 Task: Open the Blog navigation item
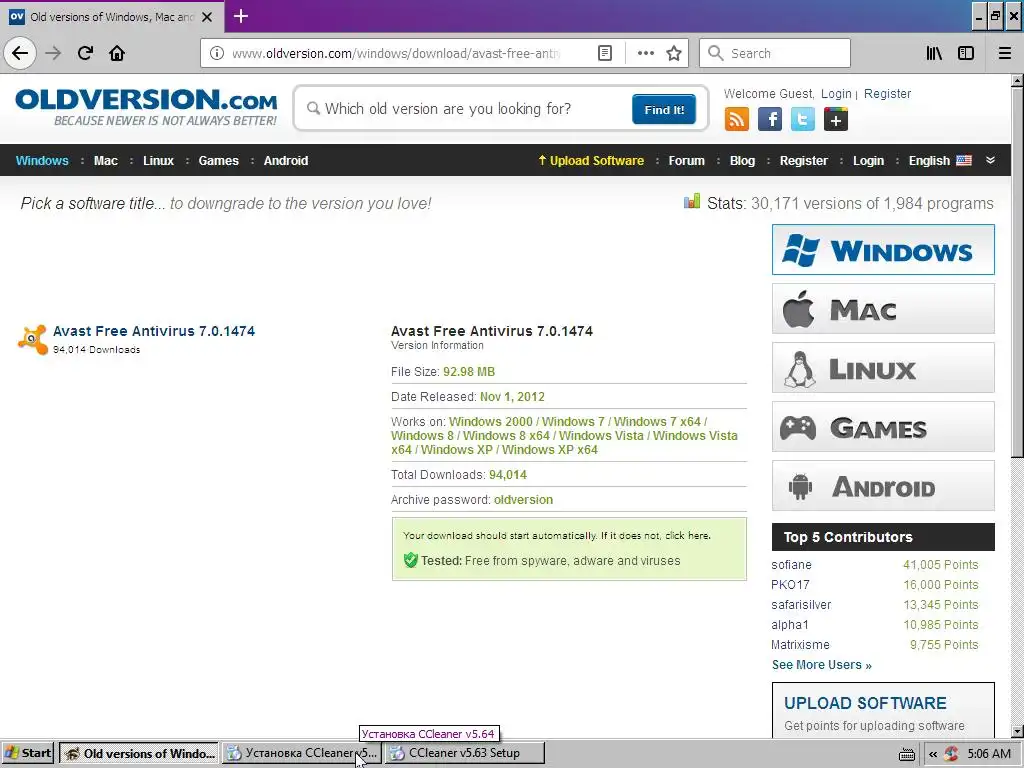click(742, 161)
